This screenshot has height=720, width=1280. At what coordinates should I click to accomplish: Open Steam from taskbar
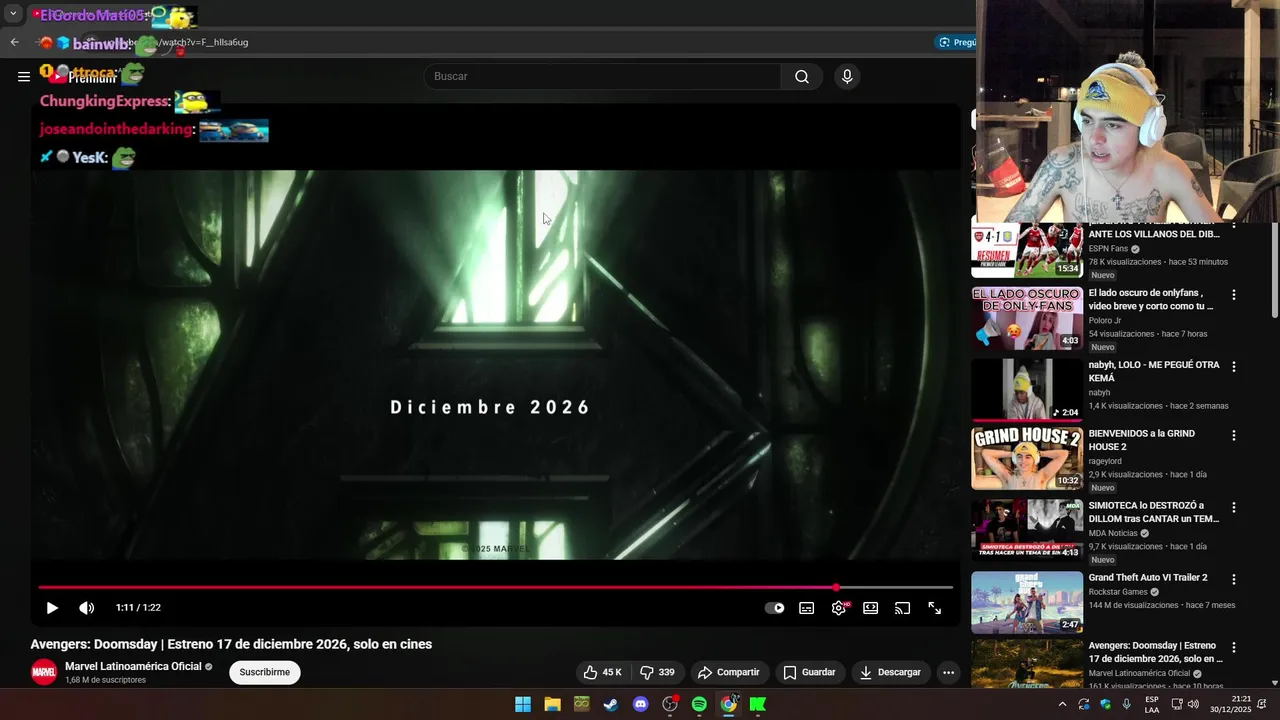[x=611, y=704]
